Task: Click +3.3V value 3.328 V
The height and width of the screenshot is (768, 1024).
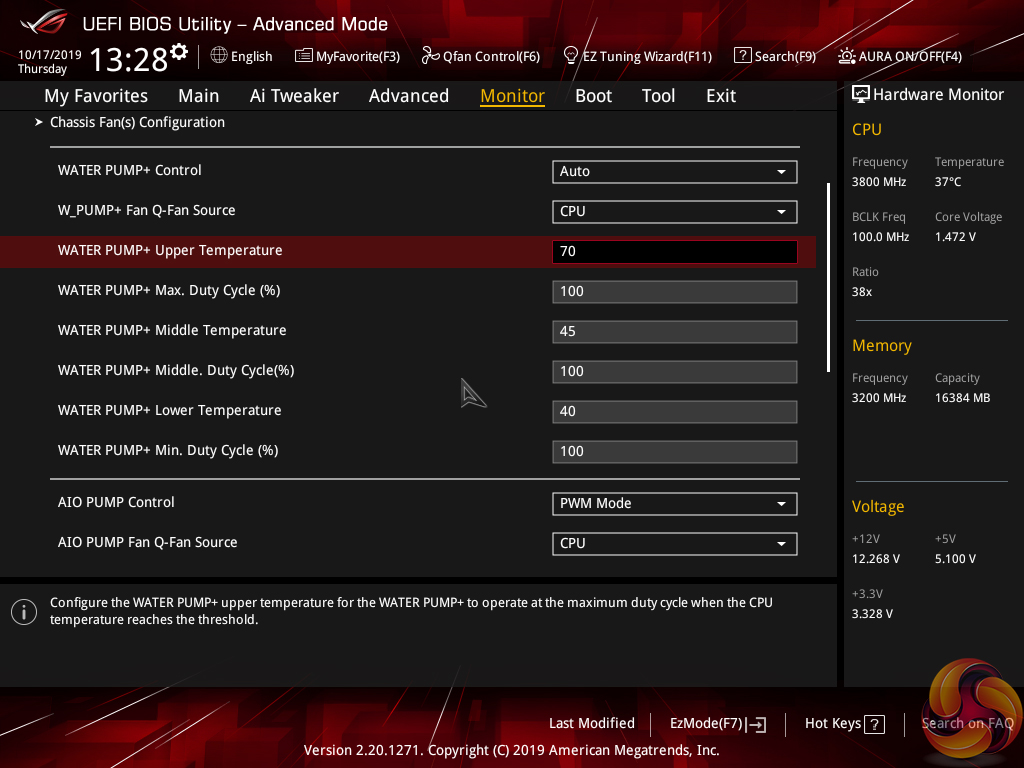Action: click(x=872, y=614)
